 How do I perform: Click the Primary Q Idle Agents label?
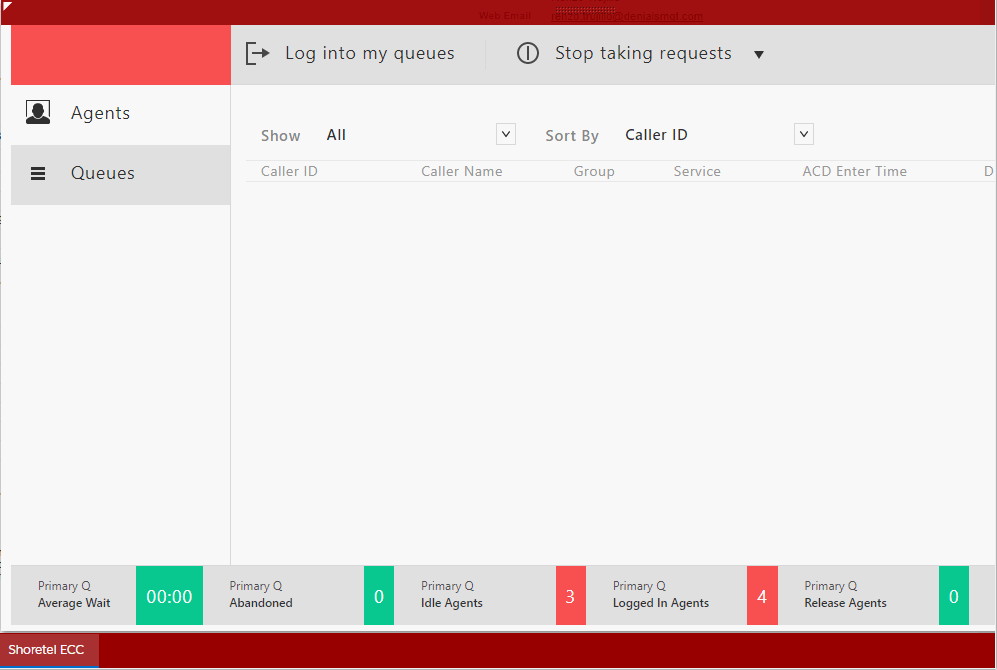451,594
